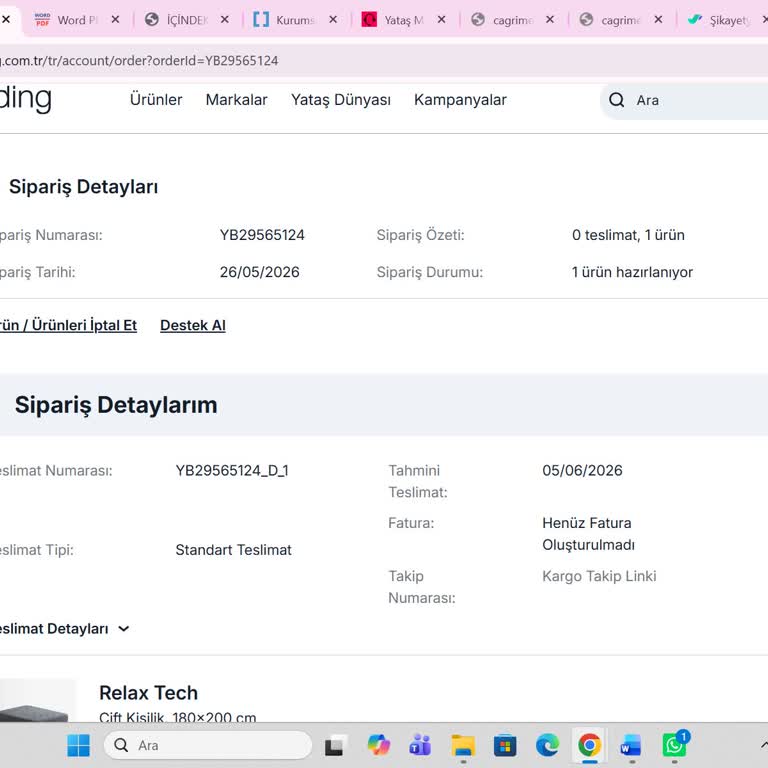Image resolution: width=768 pixels, height=768 pixels.
Task: Click the status 1 ürün hazırlanıyor
Action: 632,272
